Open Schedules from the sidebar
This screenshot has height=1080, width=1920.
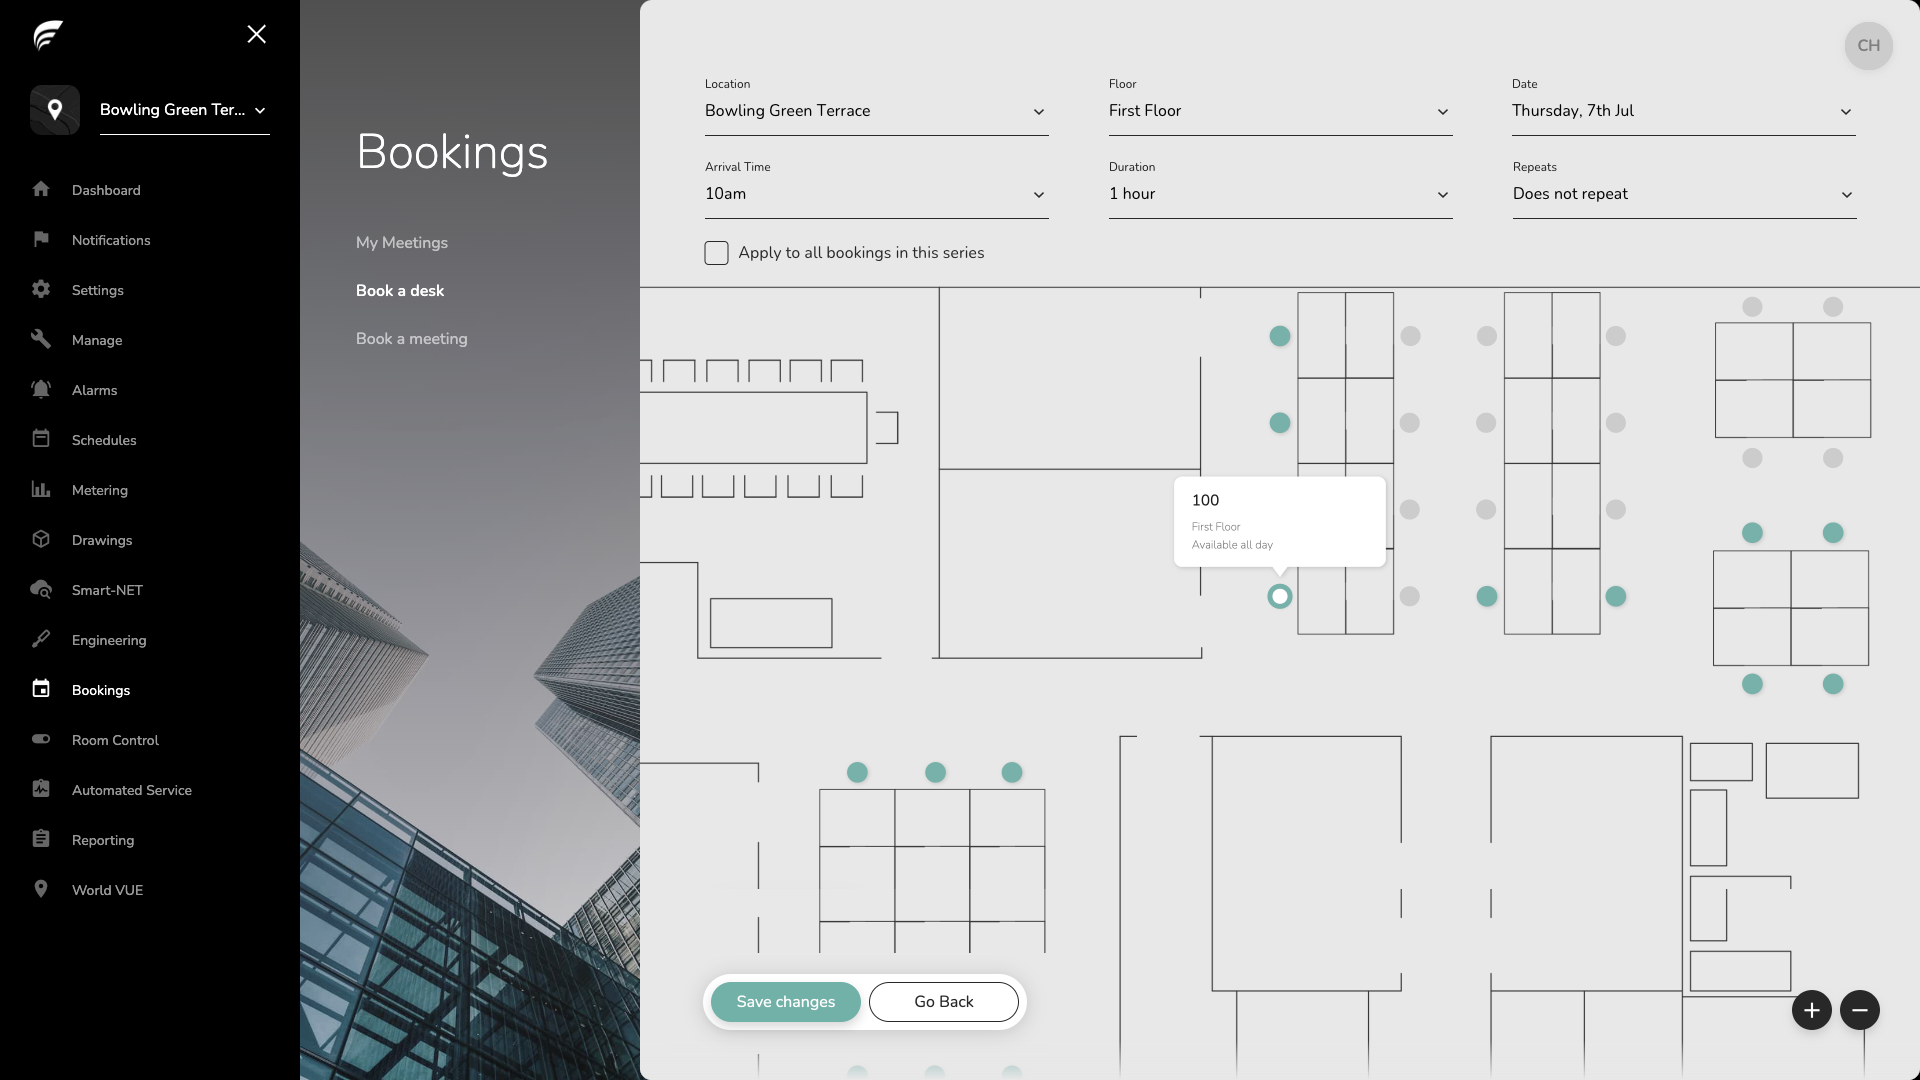(x=104, y=440)
